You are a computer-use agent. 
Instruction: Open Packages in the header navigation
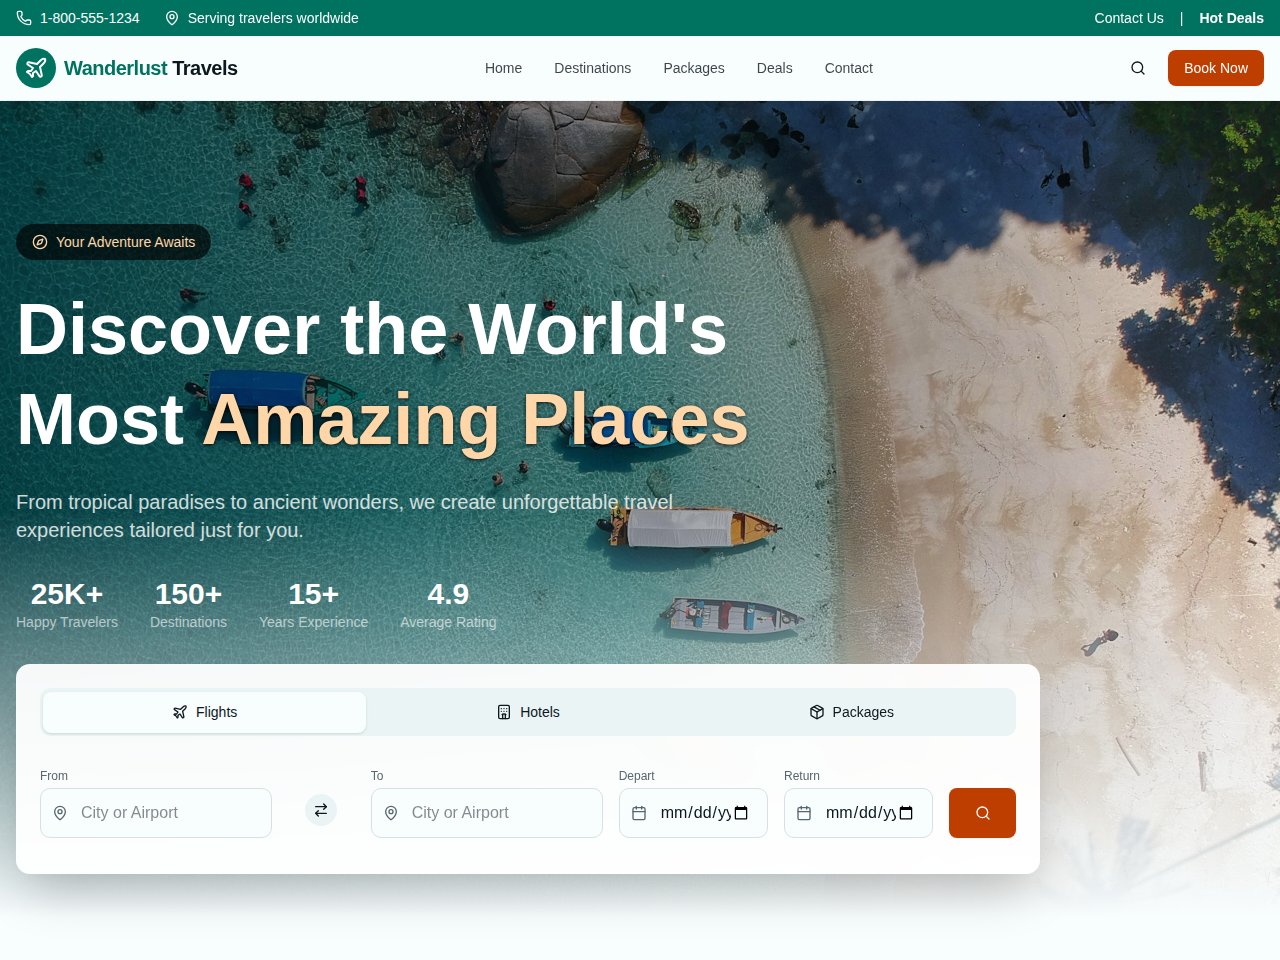click(x=694, y=68)
